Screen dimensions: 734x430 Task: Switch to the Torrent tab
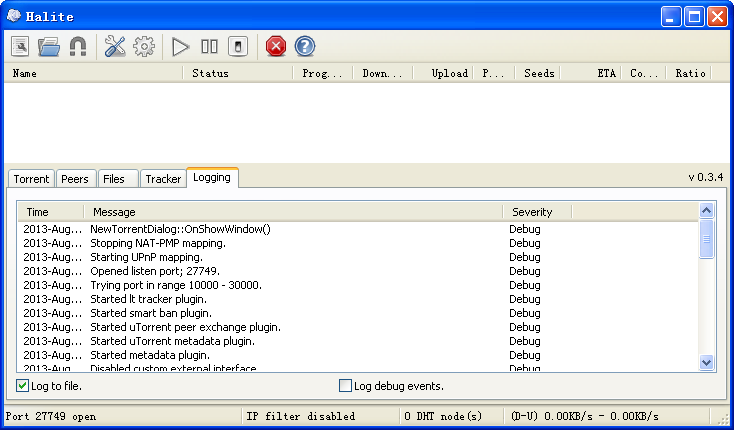30,179
